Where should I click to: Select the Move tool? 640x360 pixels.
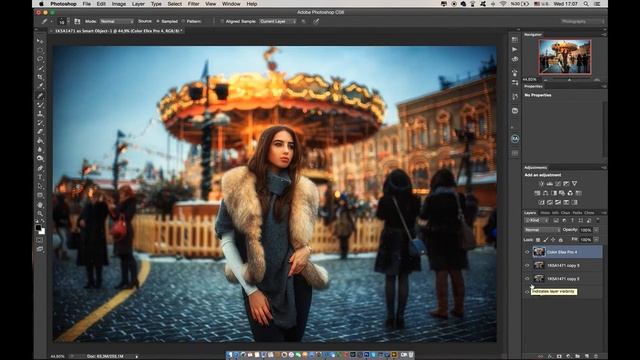coord(40,41)
